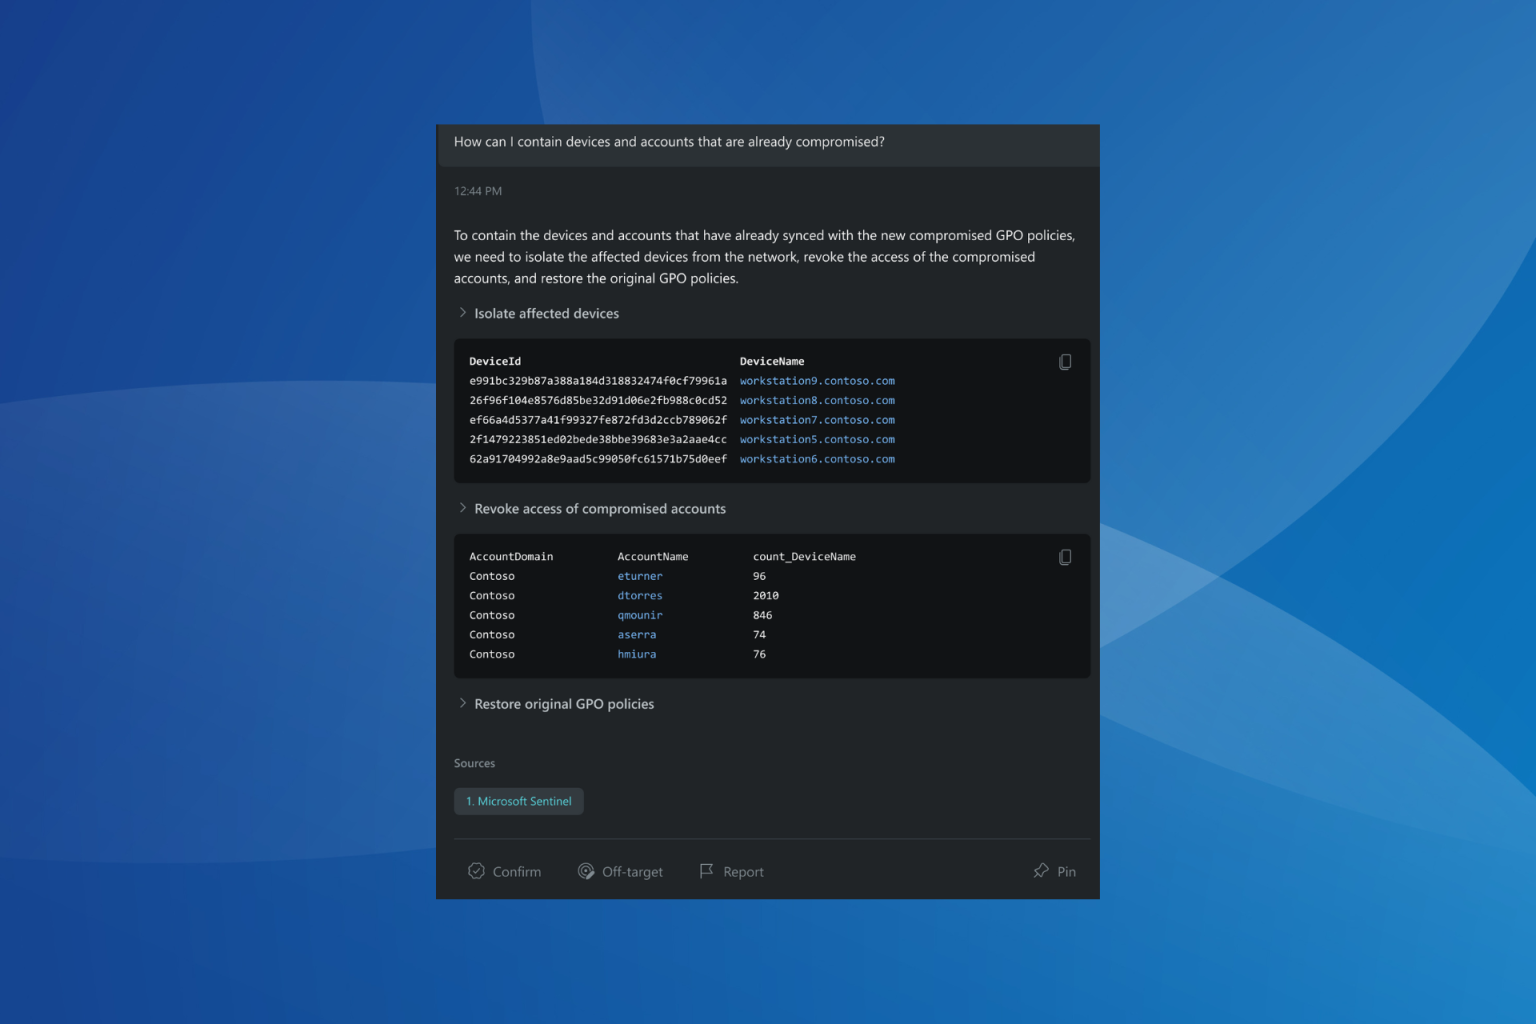Expand the Isolate affected devices section
1536x1024 pixels.
[x=538, y=313]
